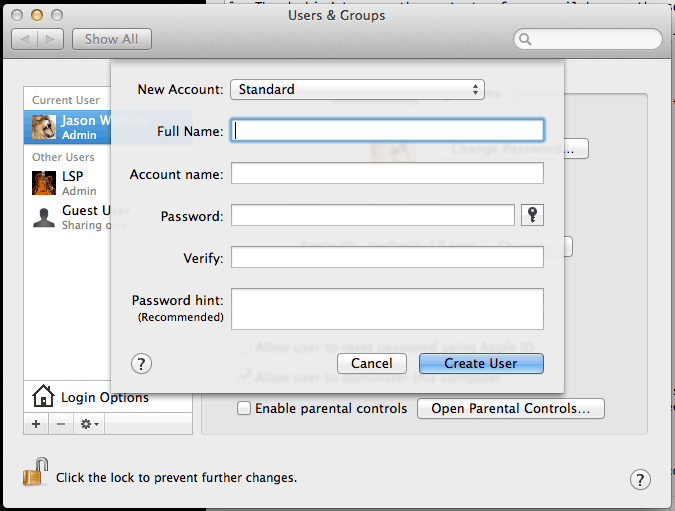This screenshot has height=511, width=675.
Task: Click the forward navigation arrow
Action: 50,39
